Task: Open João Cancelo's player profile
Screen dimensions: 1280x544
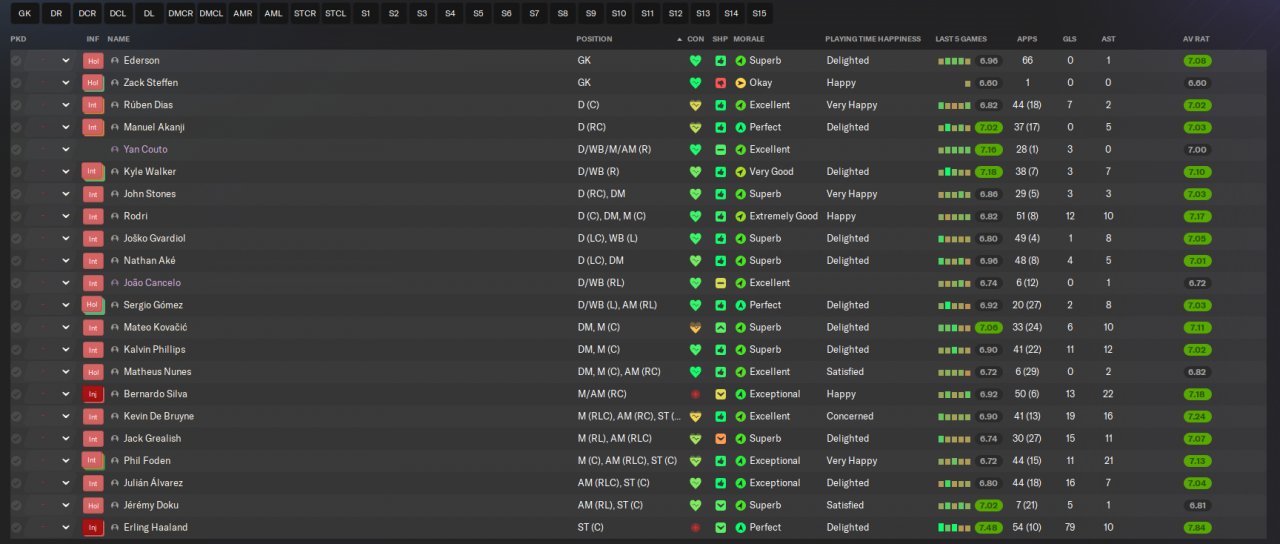Action: pos(152,283)
